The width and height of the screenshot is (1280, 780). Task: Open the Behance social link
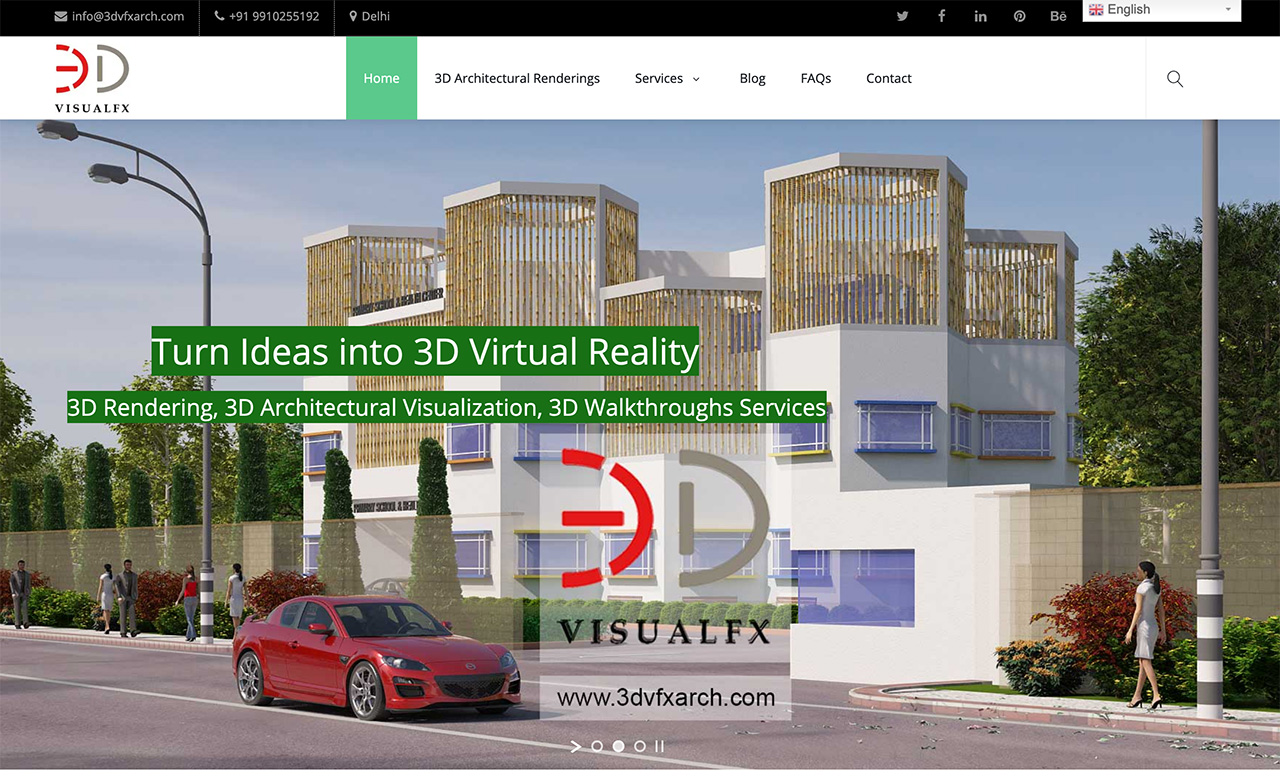tap(1058, 16)
